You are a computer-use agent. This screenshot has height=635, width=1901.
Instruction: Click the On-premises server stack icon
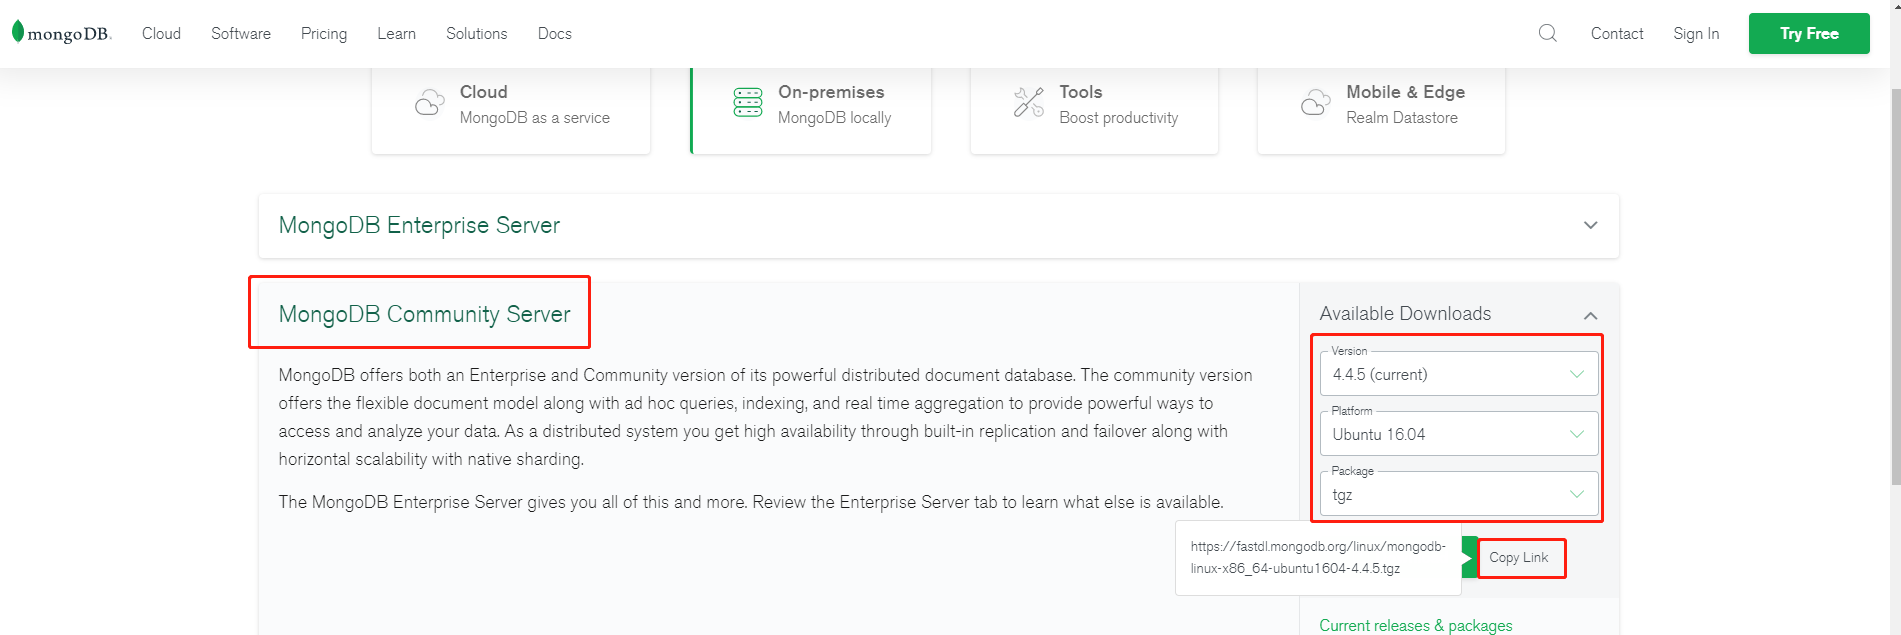748,103
